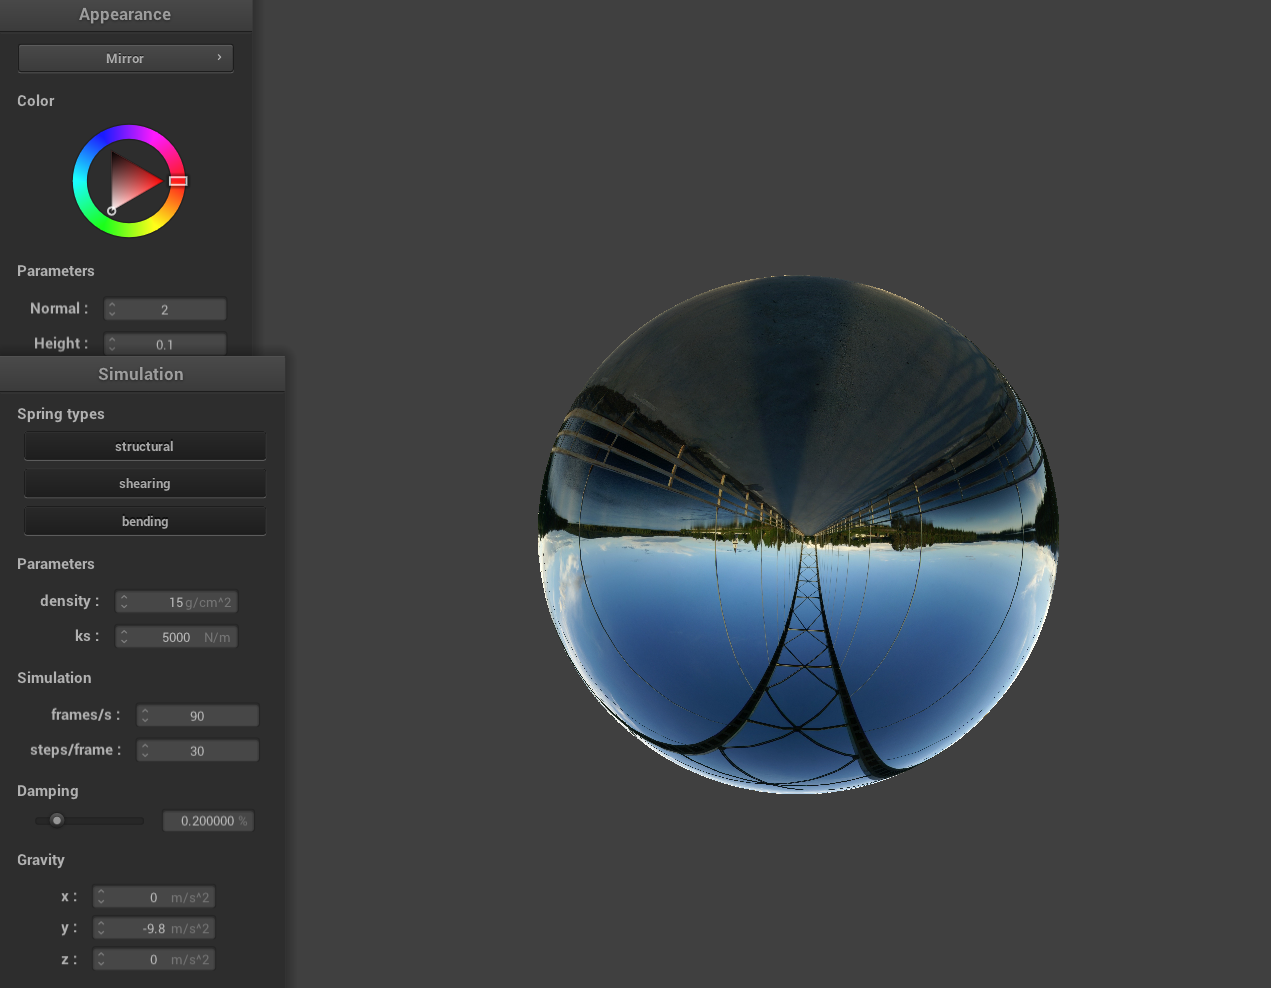Select the Gravity y value field
The image size is (1271, 988).
click(x=155, y=929)
